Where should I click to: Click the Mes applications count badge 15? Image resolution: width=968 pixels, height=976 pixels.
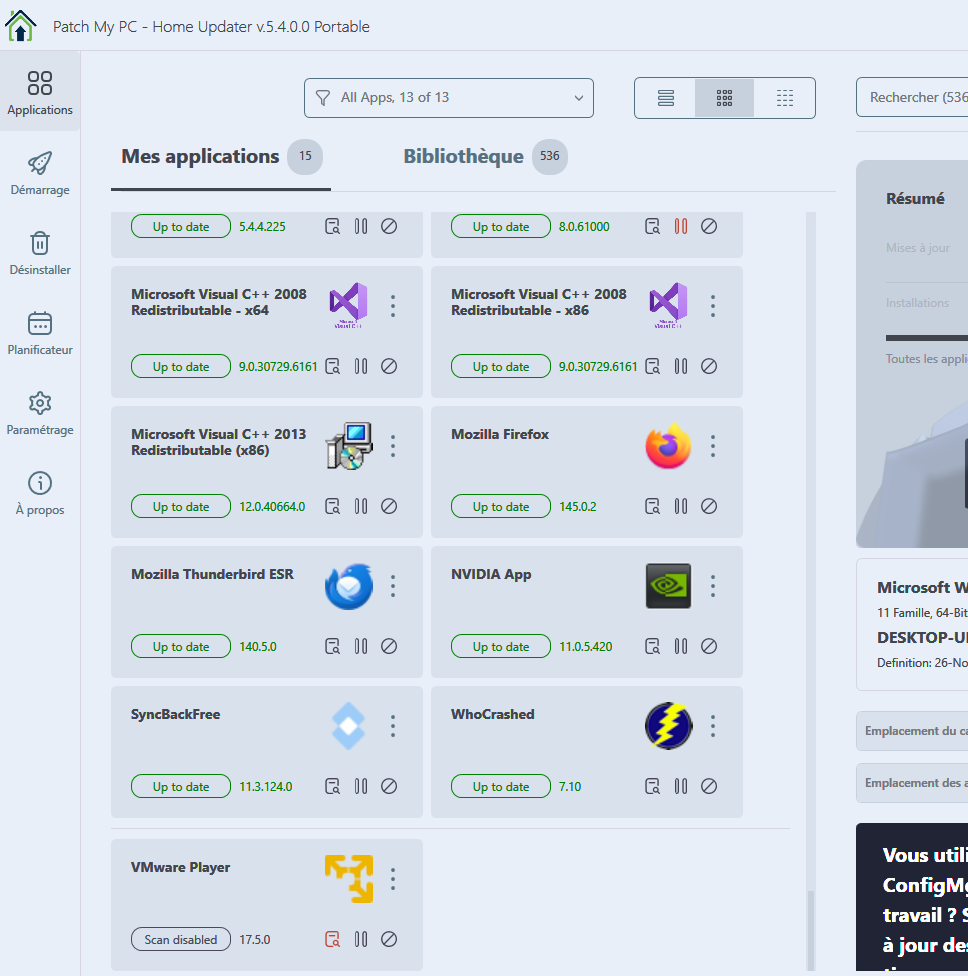(x=305, y=156)
